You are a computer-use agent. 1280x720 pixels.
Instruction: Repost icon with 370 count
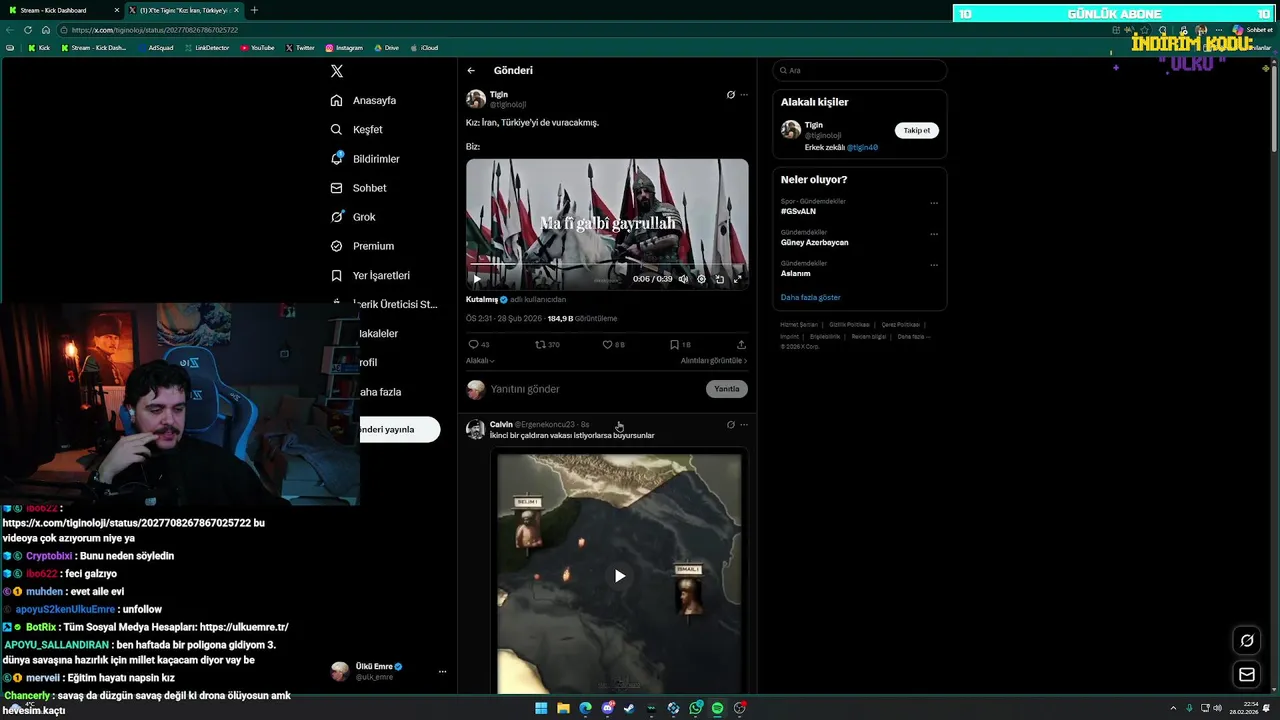[x=540, y=345]
